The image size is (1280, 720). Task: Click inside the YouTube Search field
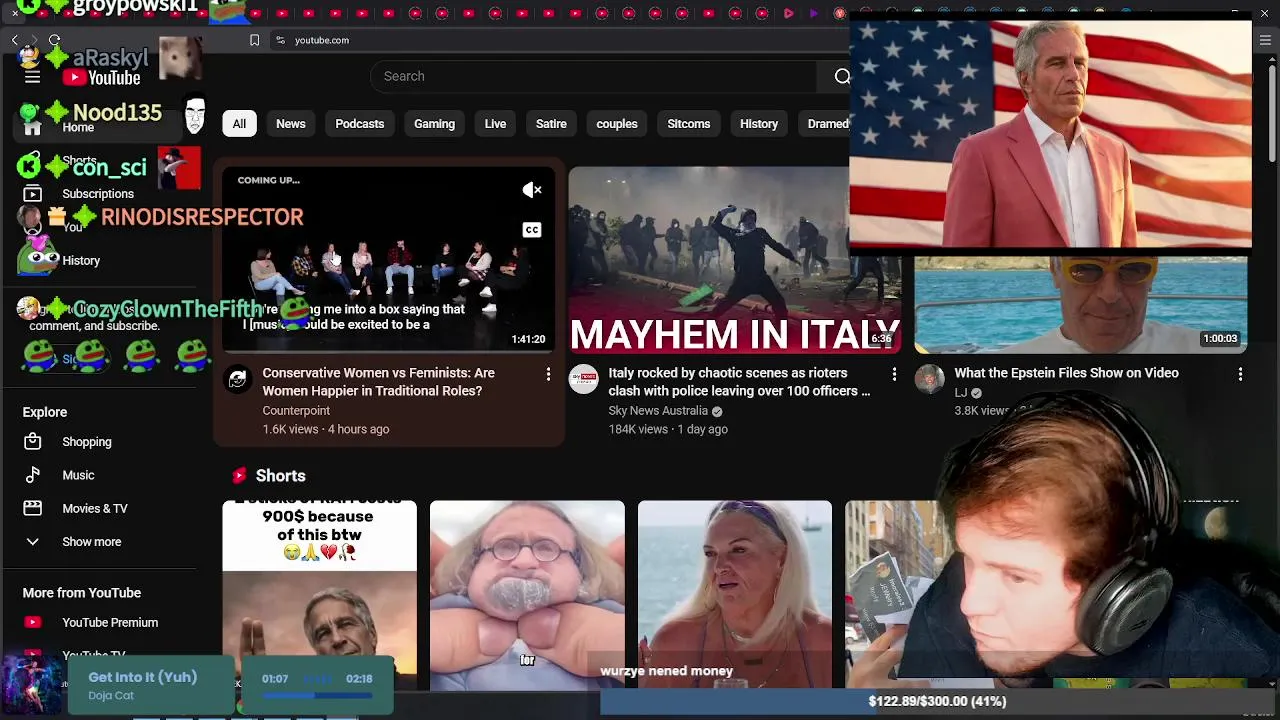(x=595, y=76)
